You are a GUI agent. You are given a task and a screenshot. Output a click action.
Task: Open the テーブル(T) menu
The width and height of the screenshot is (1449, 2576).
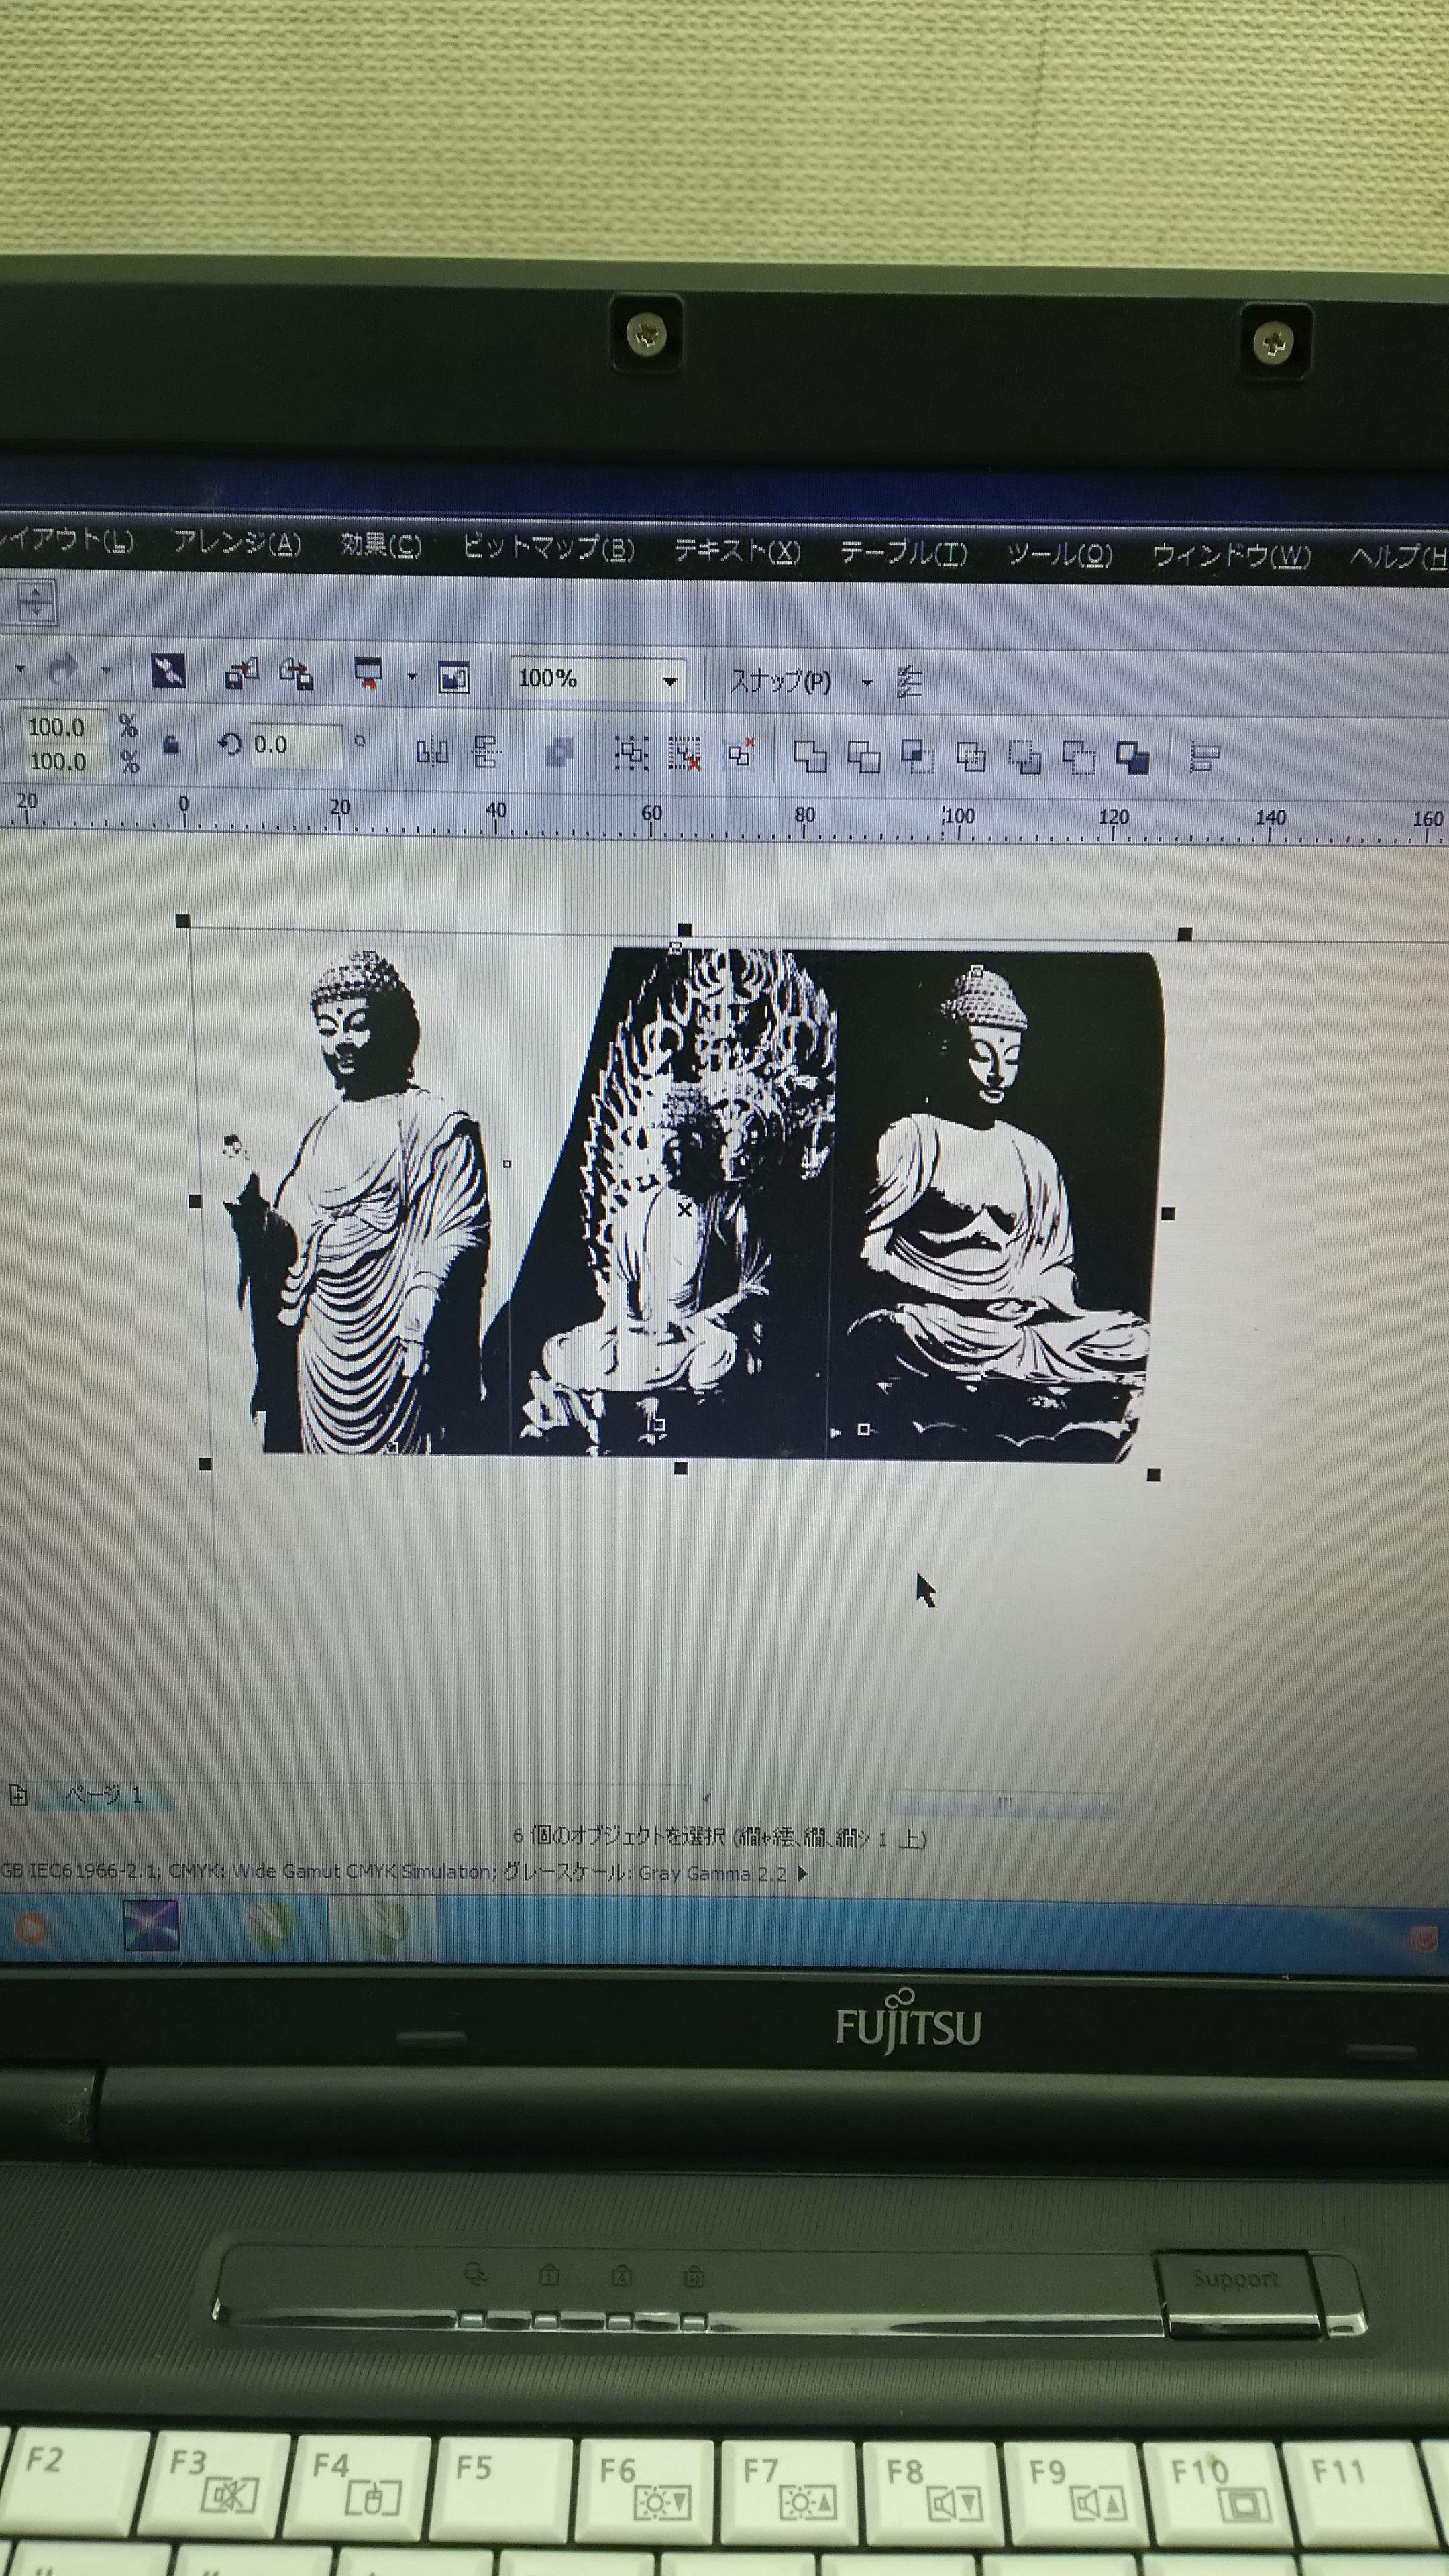[x=903, y=552]
